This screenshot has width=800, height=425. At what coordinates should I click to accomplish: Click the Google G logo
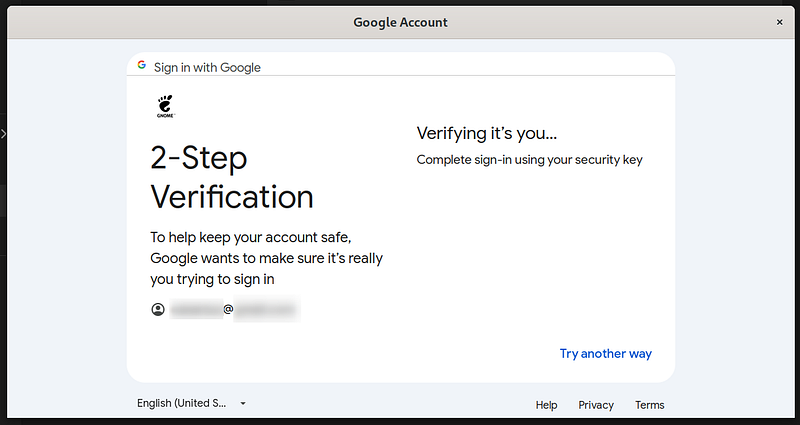[x=142, y=65]
